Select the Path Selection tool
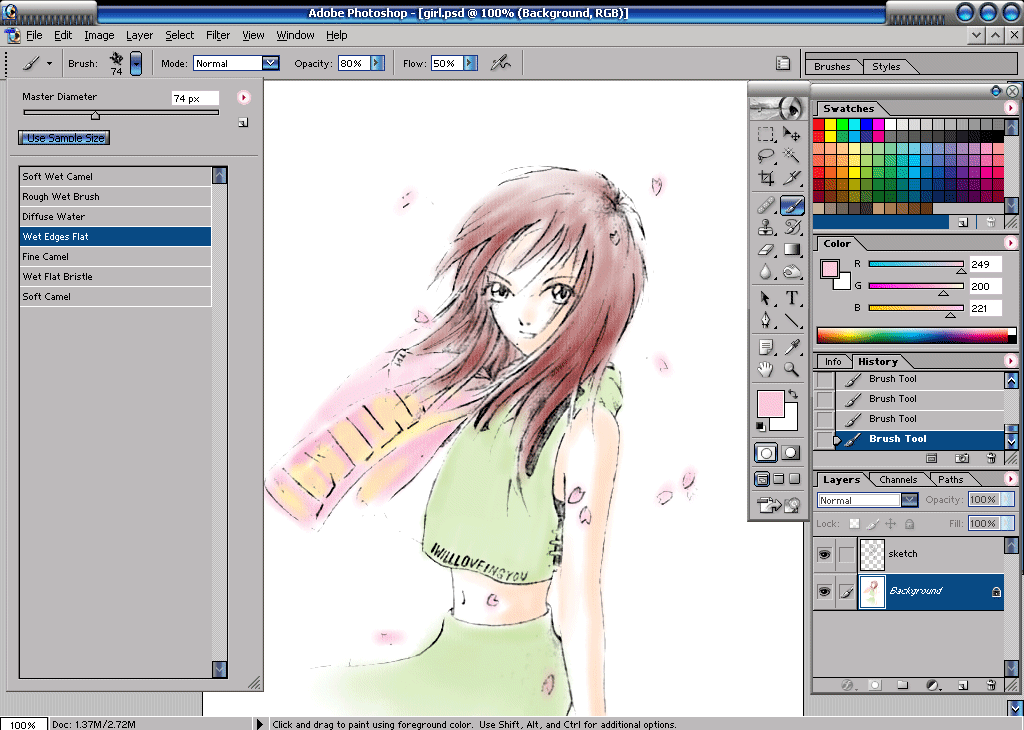 (x=766, y=298)
